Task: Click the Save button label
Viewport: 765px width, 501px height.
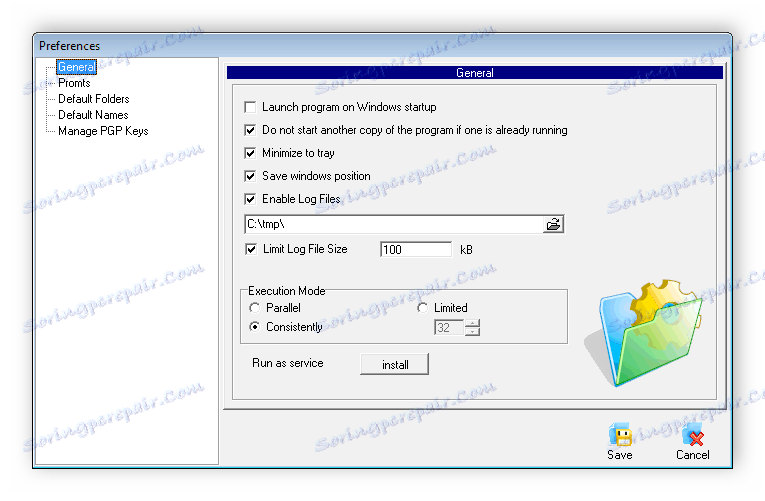Action: click(620, 455)
